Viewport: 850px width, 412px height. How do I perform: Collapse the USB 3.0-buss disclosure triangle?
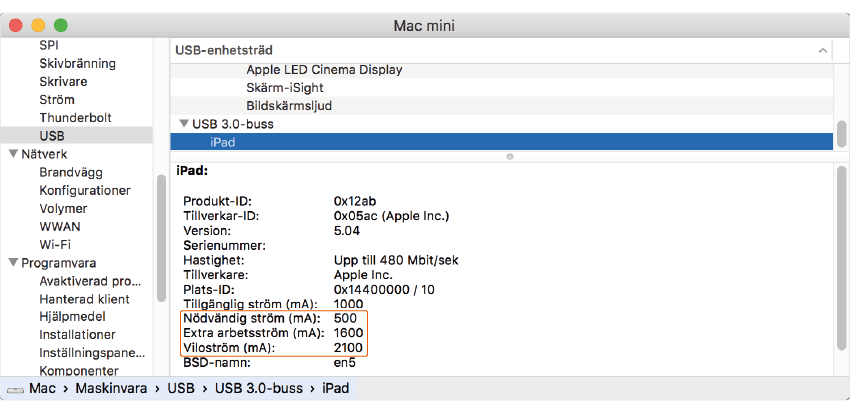tap(184, 124)
